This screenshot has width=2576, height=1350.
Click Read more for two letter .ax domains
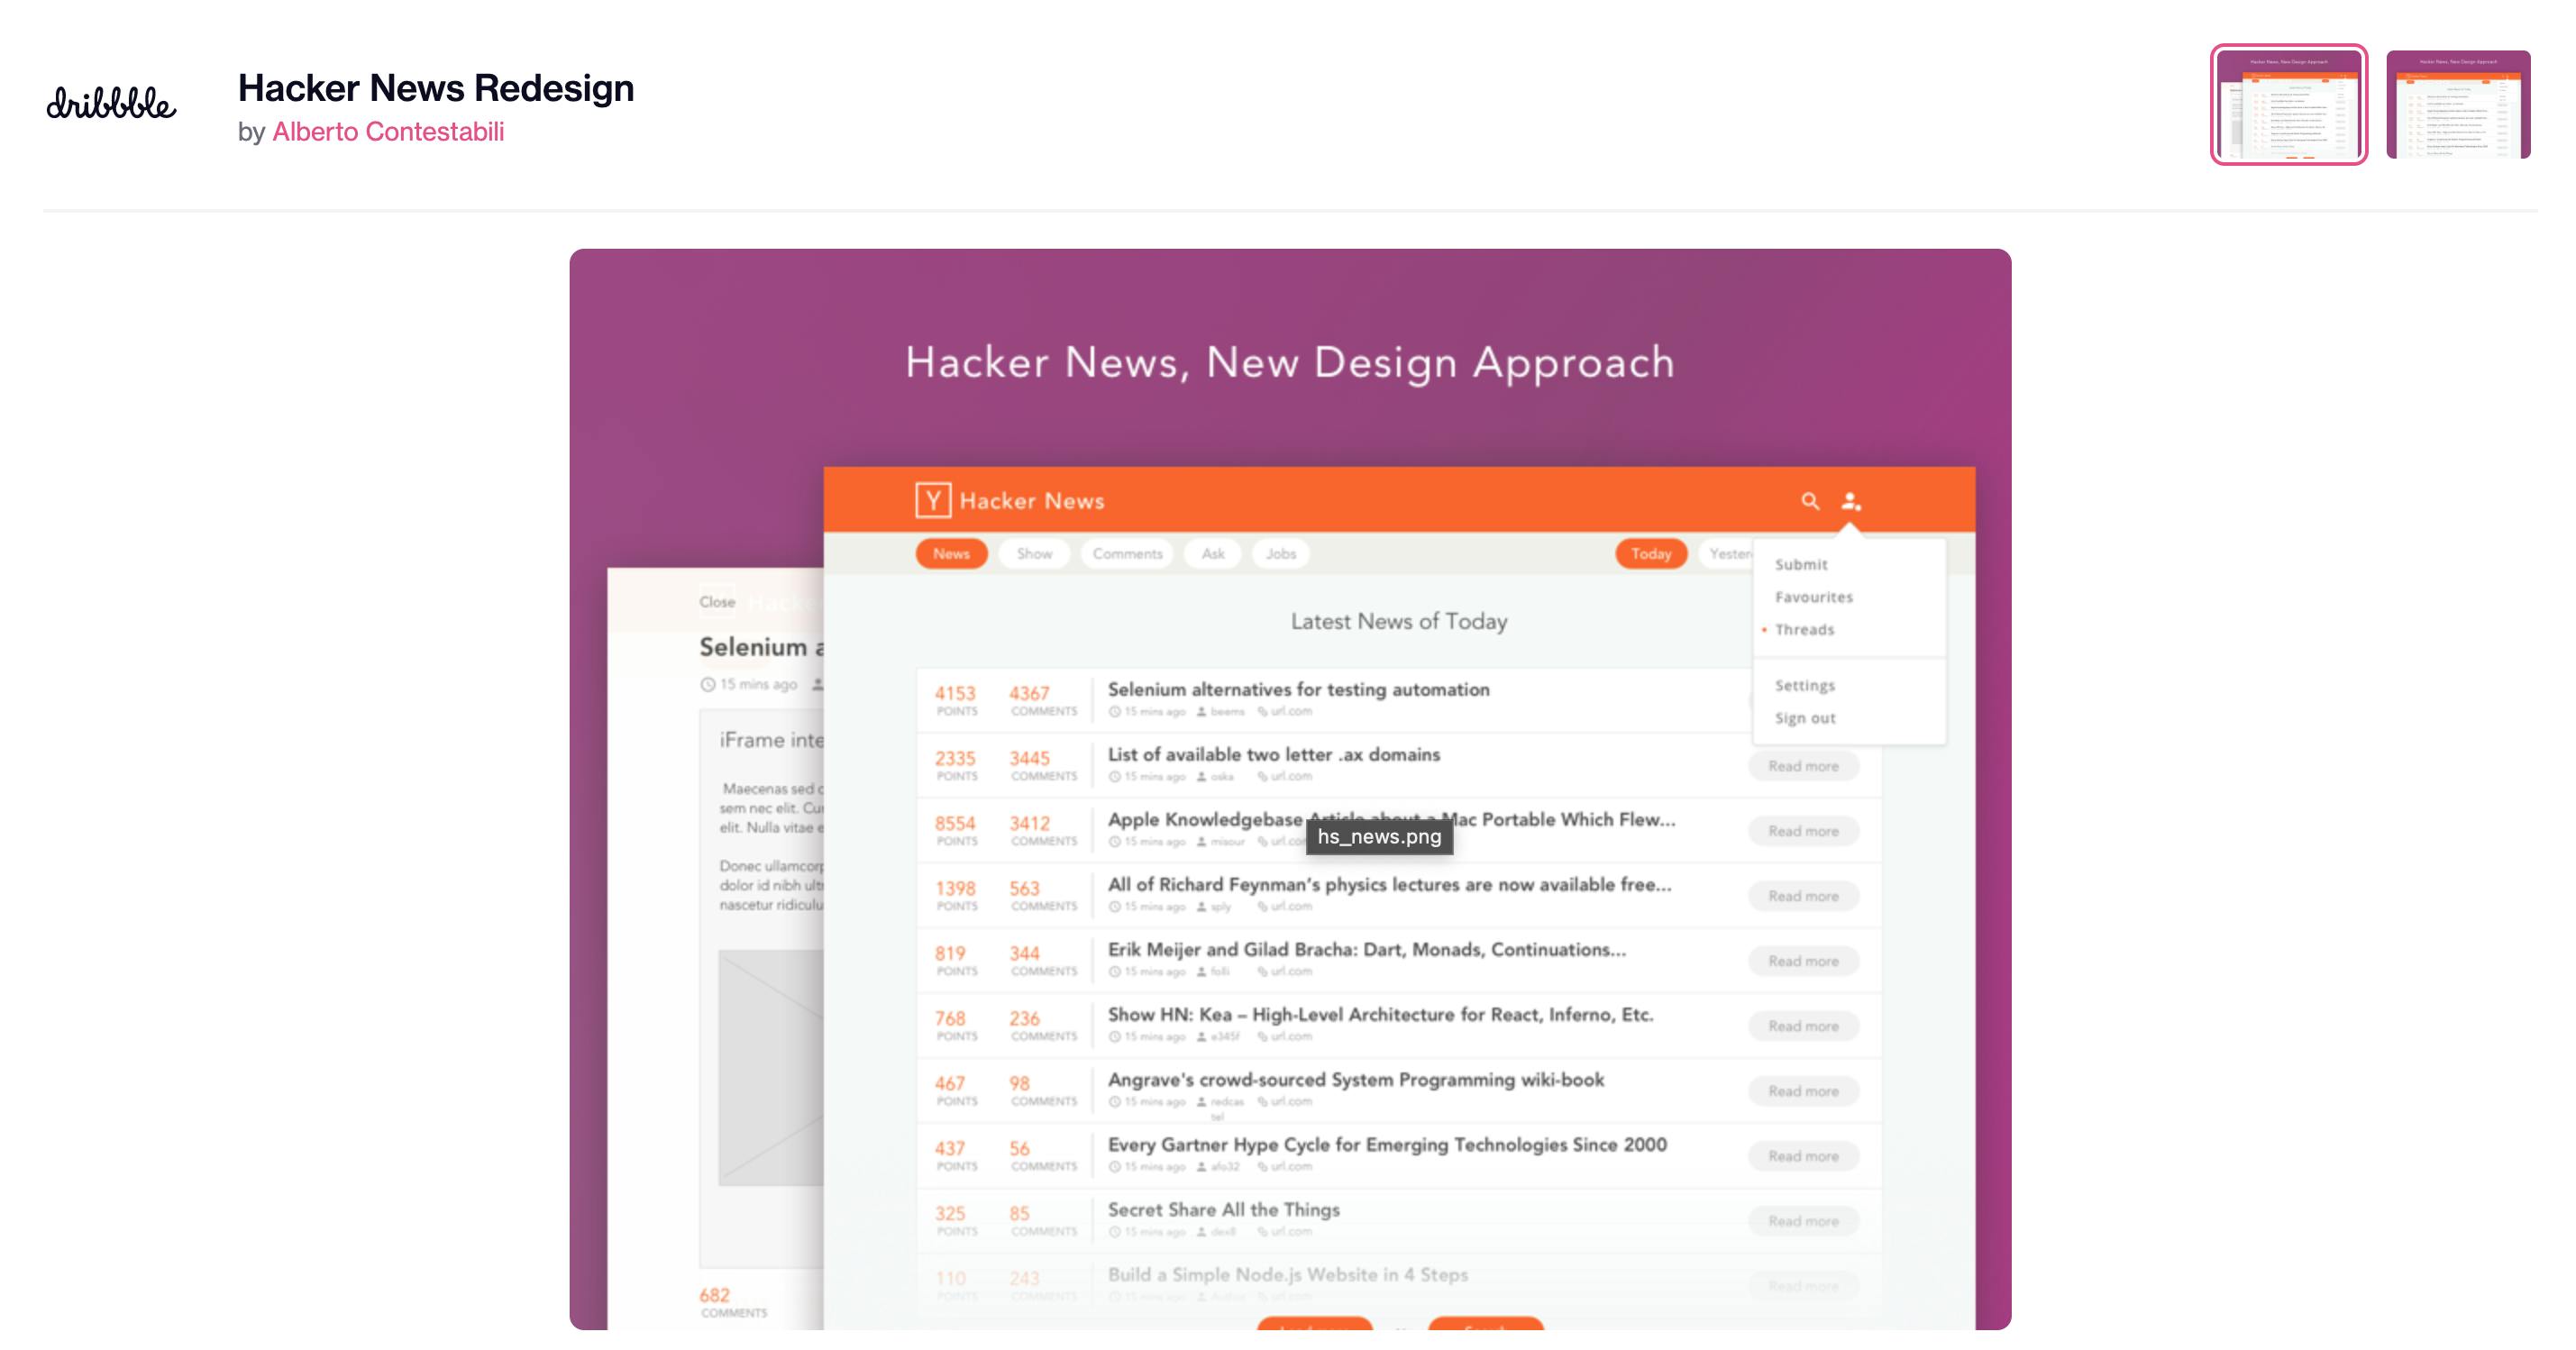pyautogui.click(x=1803, y=766)
